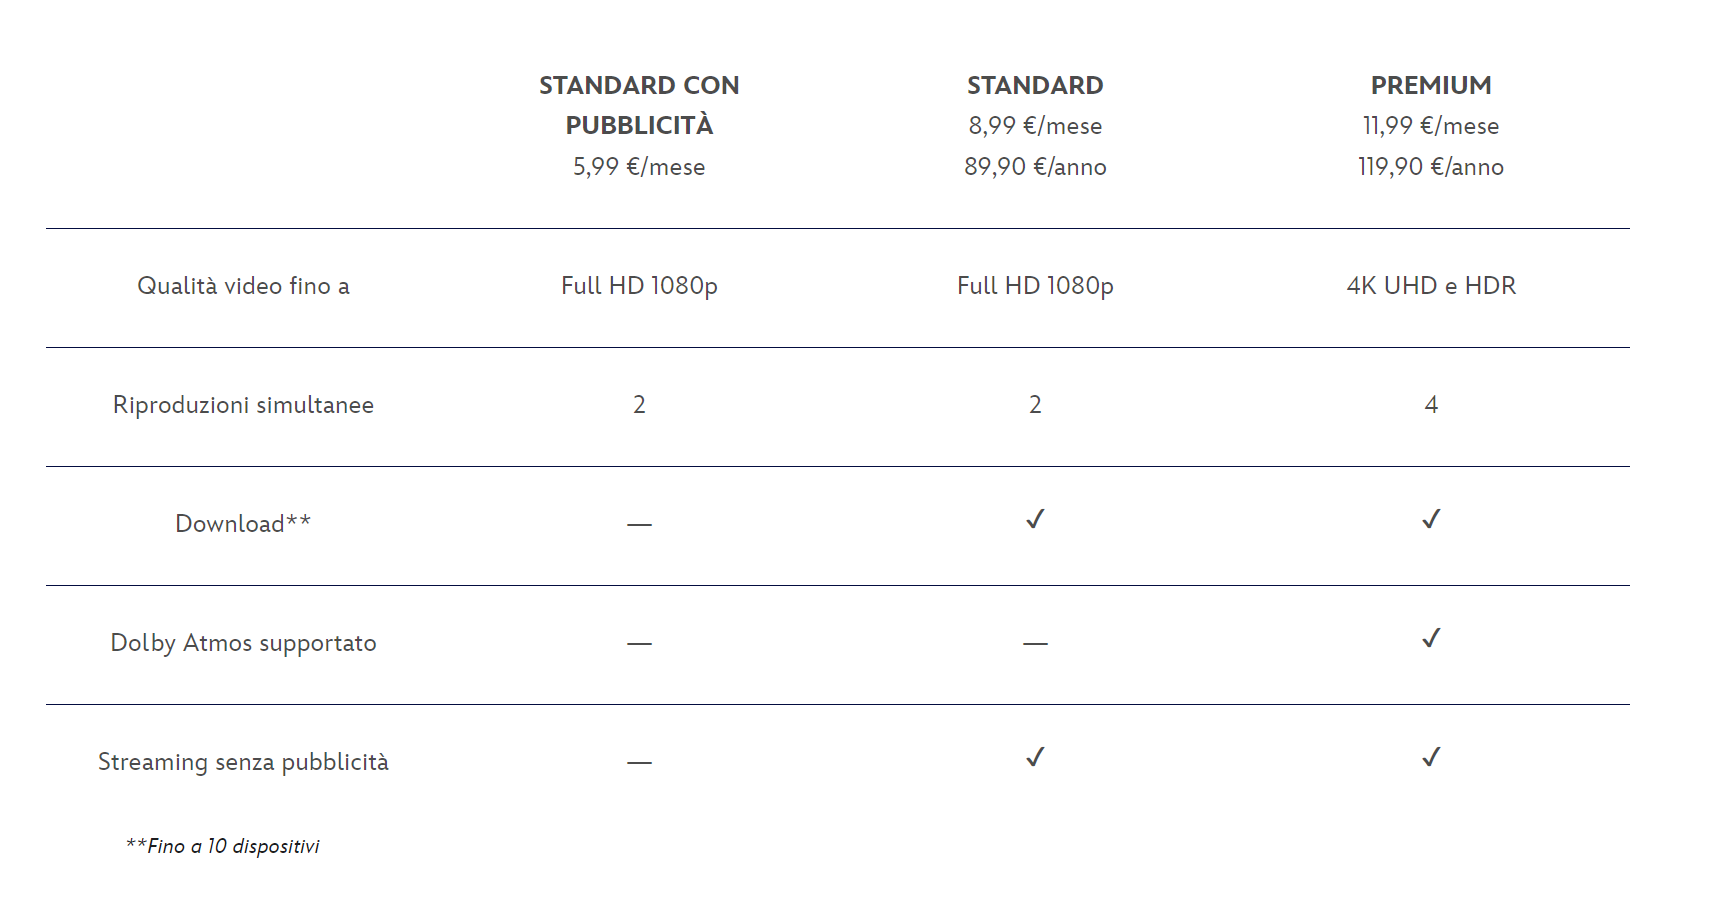Click the ad-free streaming checkmark under Standard
This screenshot has width=1710, height=910.
click(x=1035, y=757)
